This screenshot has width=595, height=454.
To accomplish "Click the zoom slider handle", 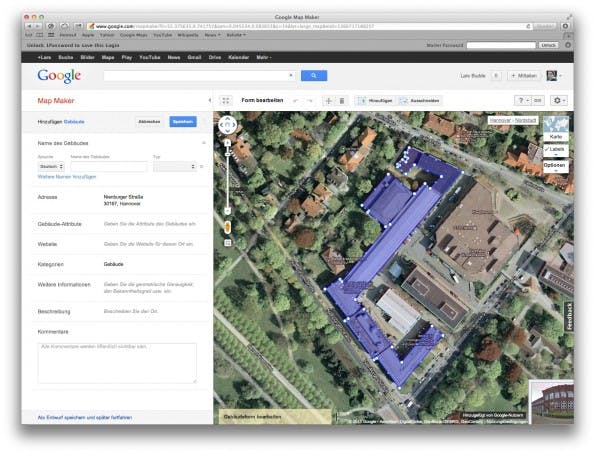I will [x=227, y=154].
